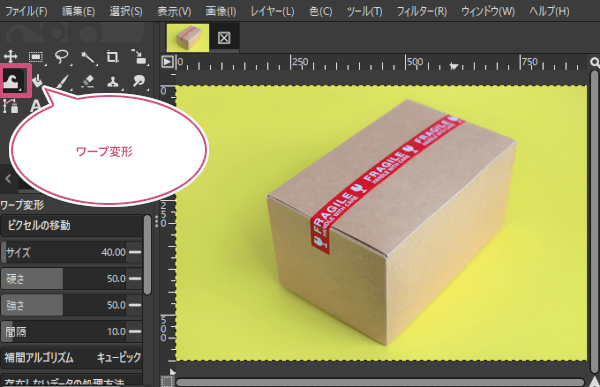Click the left chevron on dock tab bar
This screenshot has width=600, height=387.
click(x=8, y=179)
